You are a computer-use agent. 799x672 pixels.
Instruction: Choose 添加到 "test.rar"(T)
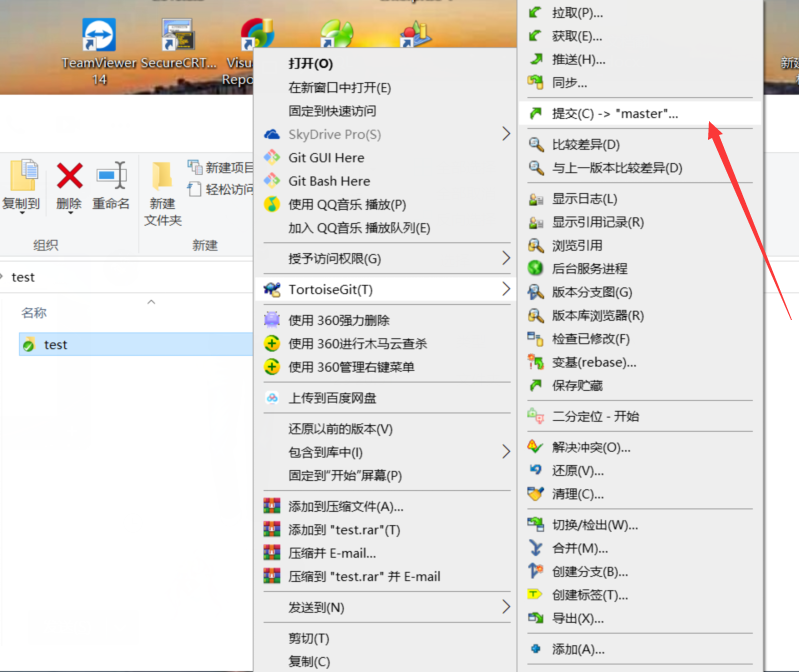tap(344, 530)
